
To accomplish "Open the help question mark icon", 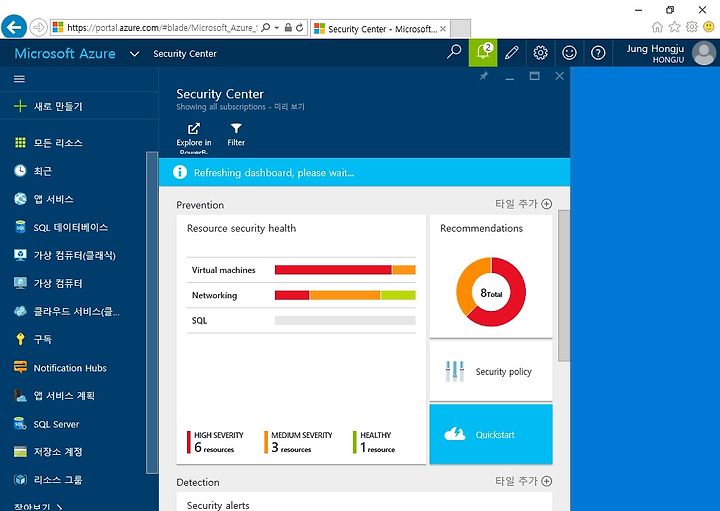I will click(598, 52).
